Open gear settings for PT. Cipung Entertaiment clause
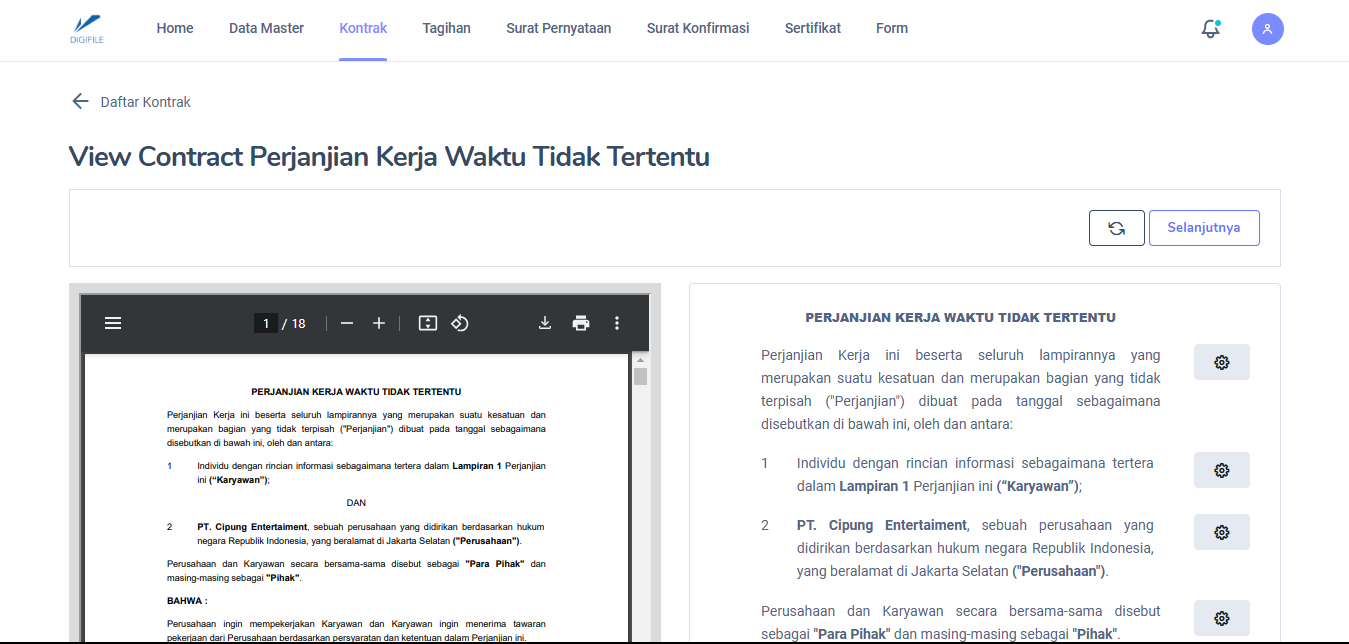 (1221, 532)
